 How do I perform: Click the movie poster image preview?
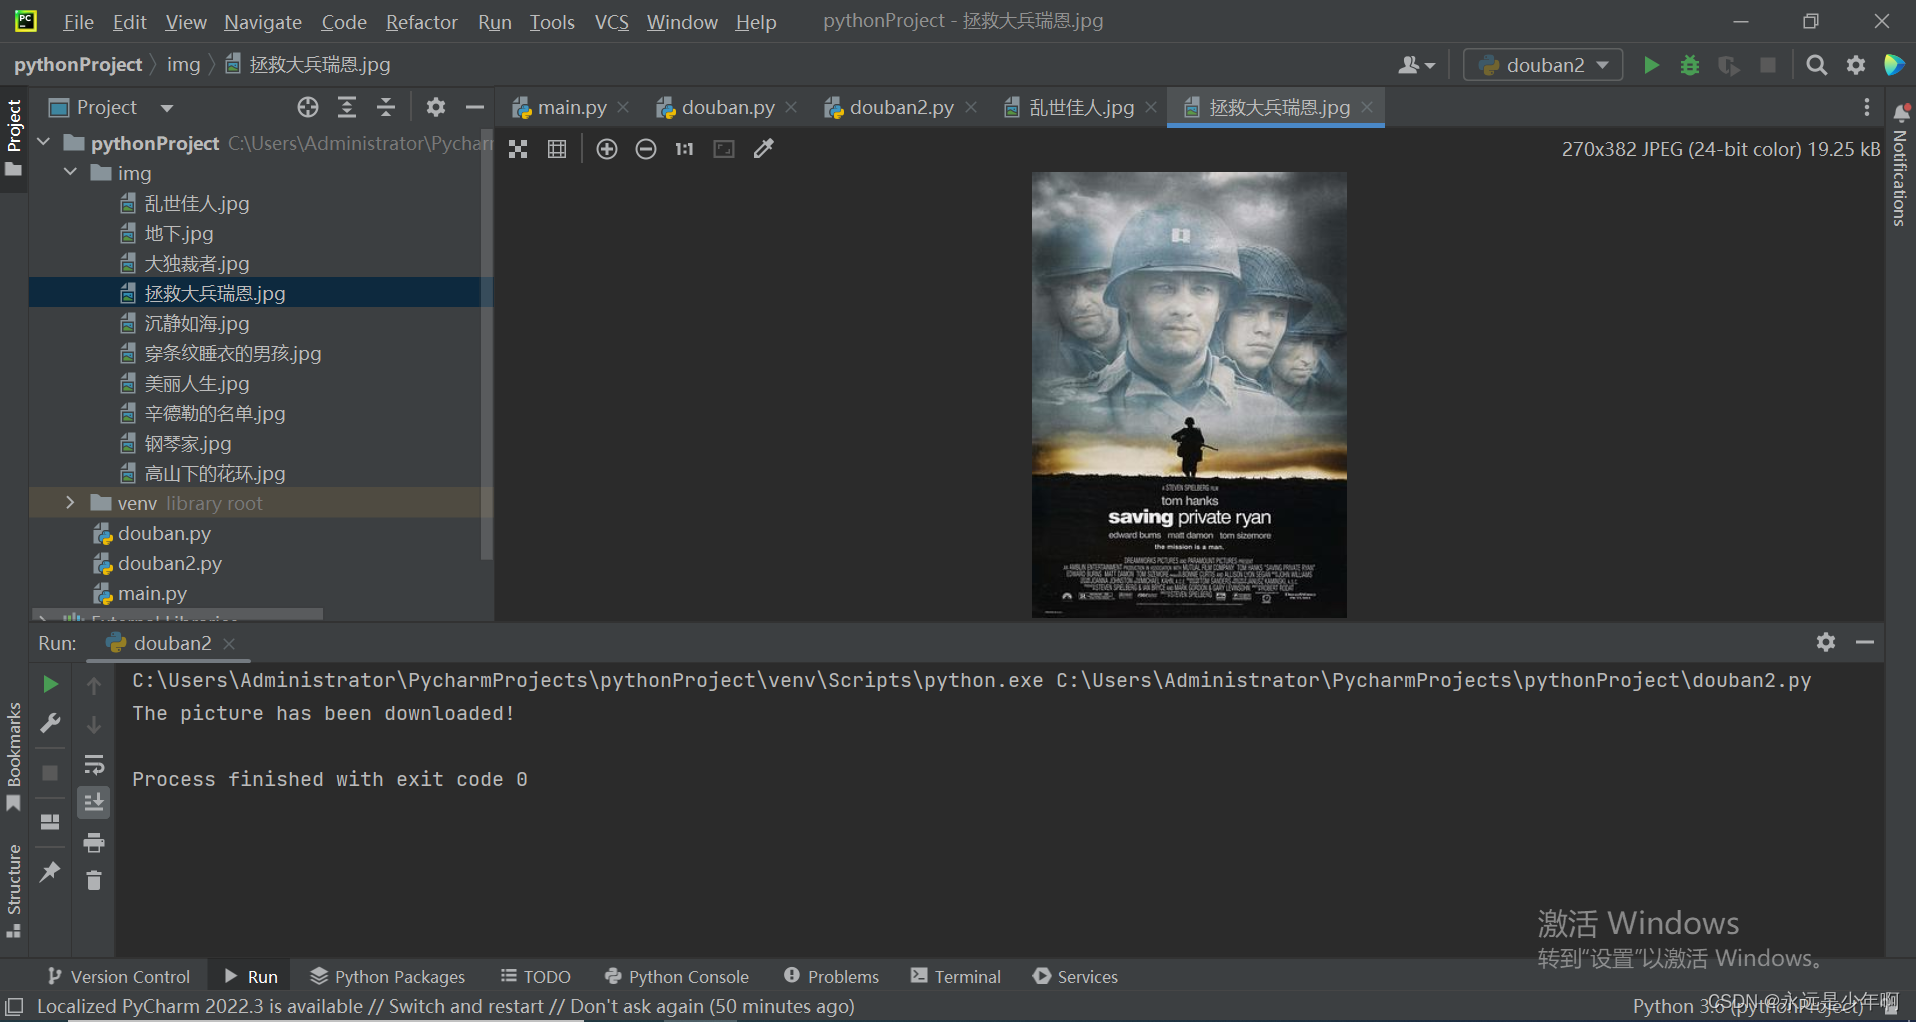(x=1189, y=394)
